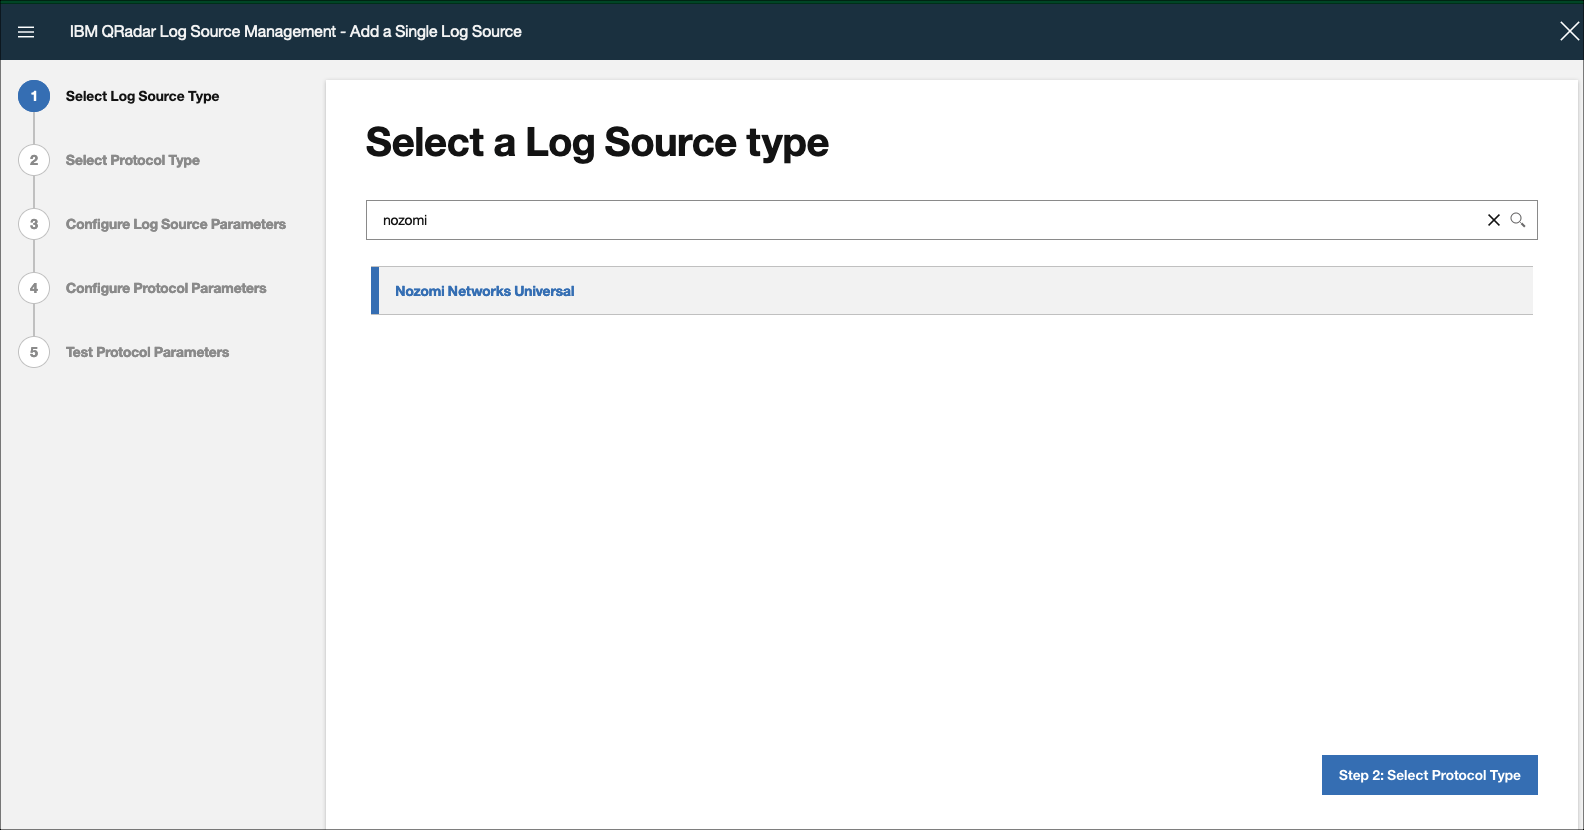1584x830 pixels.
Task: Click the IBM QRadar Log Source Management title
Action: pos(295,31)
